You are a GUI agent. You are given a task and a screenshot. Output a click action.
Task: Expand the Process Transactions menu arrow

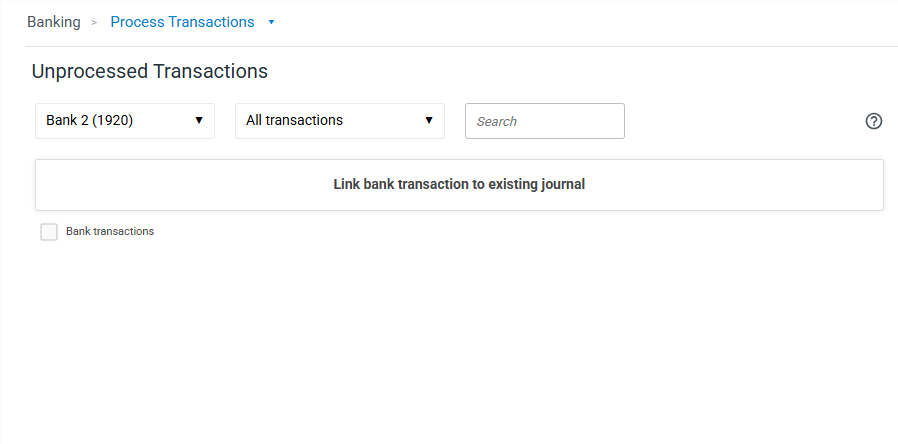coord(271,22)
